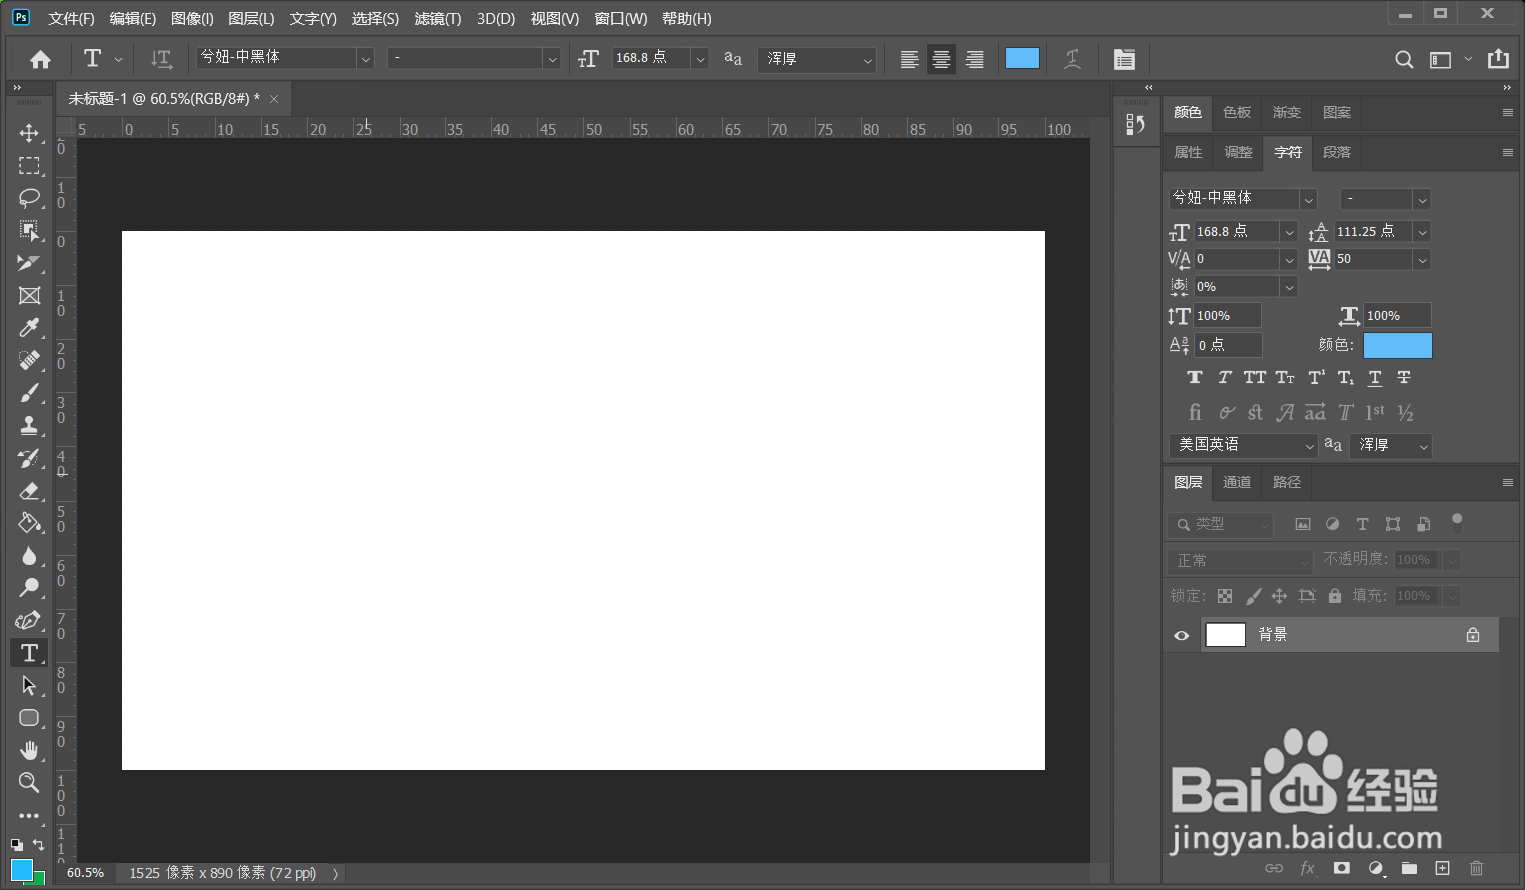
Task: Switch to the 段落 tab
Action: tap(1337, 152)
